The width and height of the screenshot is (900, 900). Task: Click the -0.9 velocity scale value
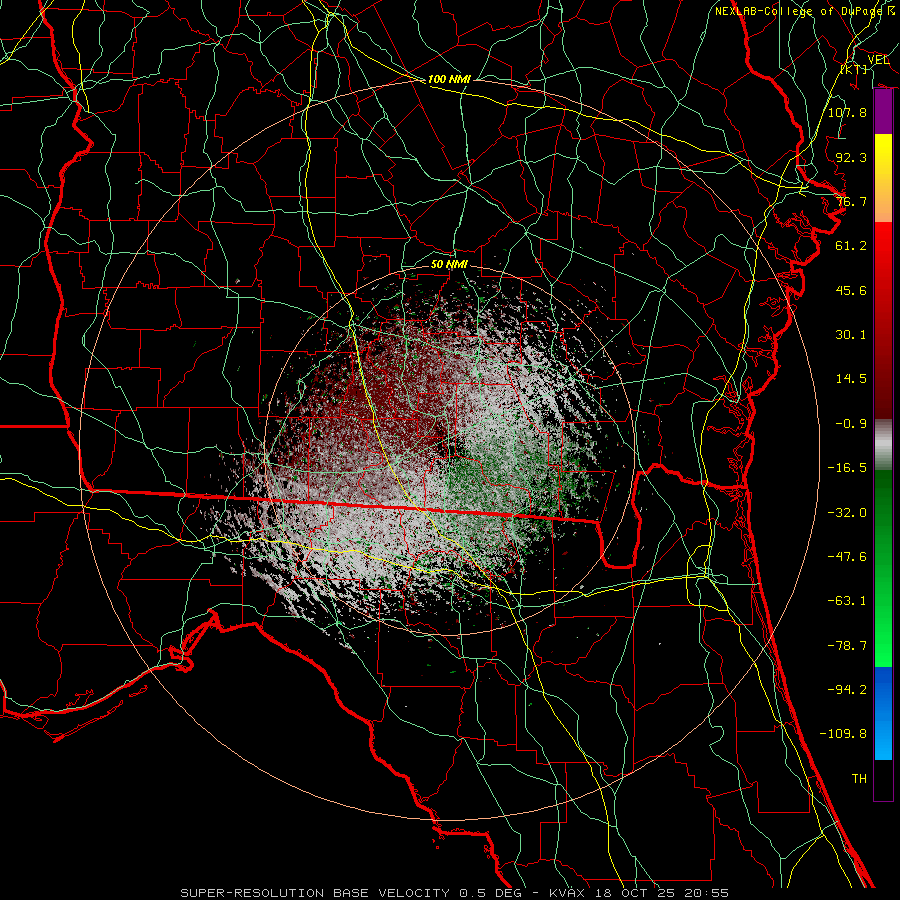(851, 424)
